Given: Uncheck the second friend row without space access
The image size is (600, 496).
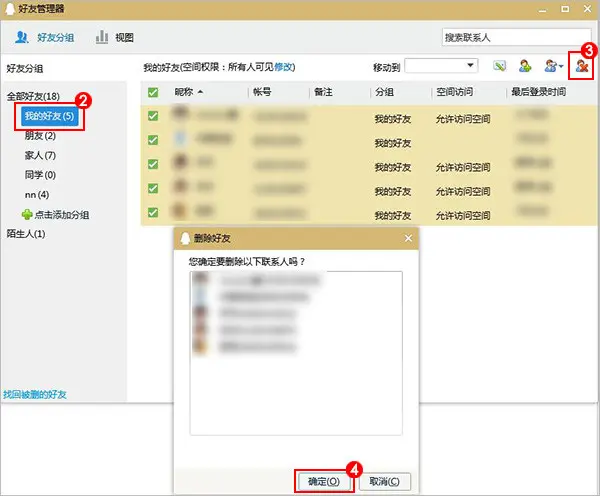Looking at the screenshot, I should click(153, 140).
